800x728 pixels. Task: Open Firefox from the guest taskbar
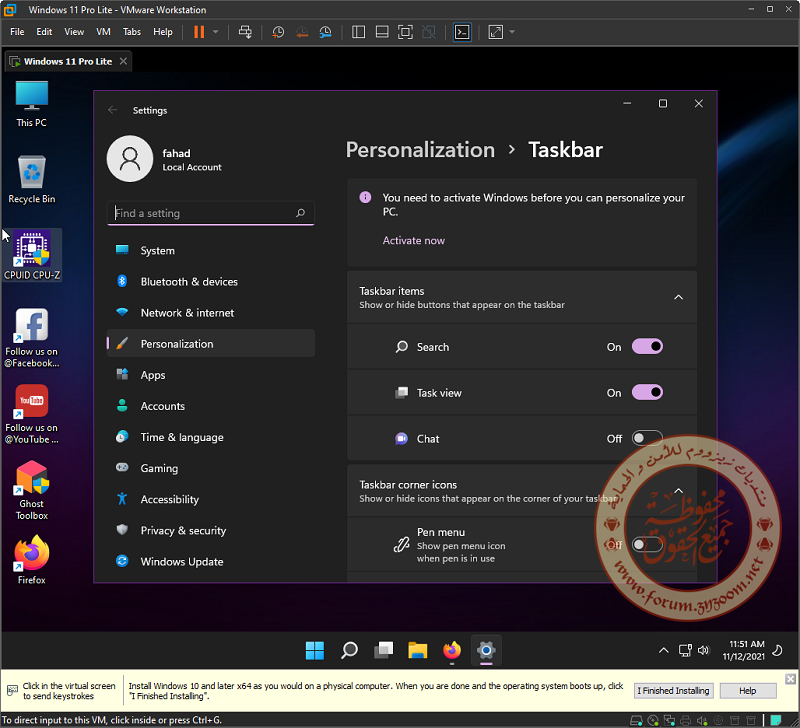[x=452, y=650]
